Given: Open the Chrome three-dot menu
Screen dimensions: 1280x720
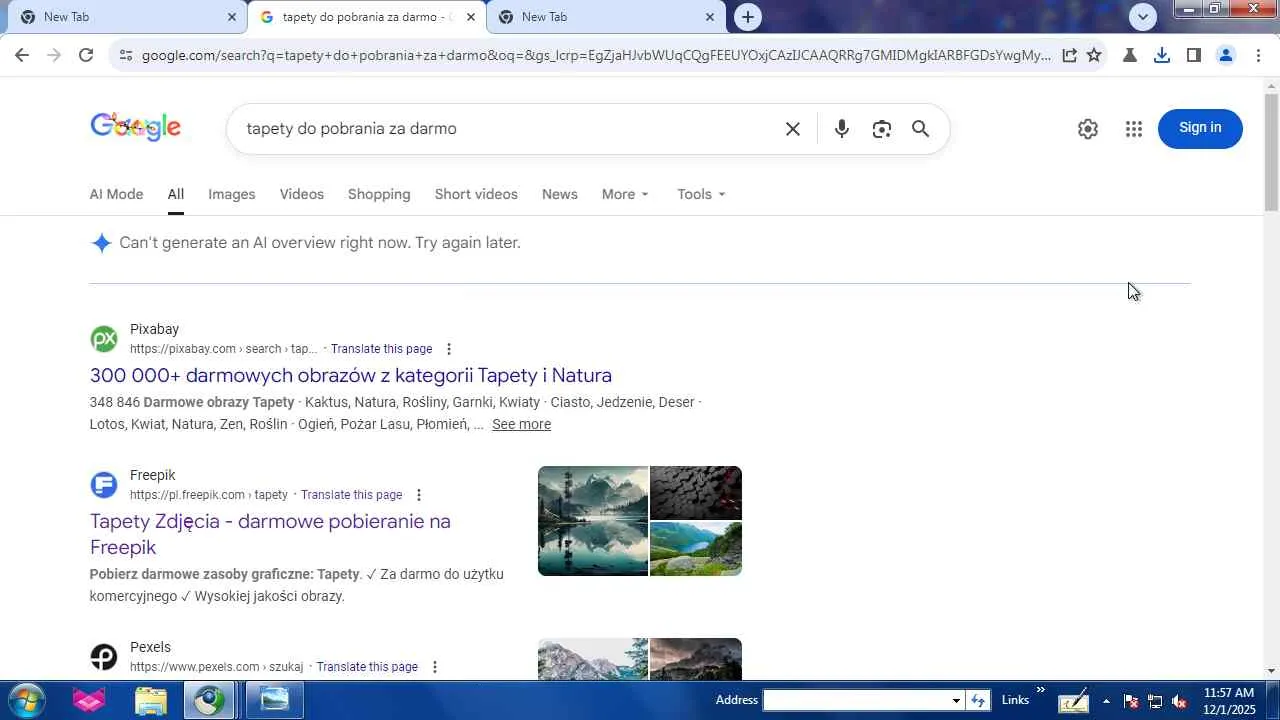Looking at the screenshot, I should [1257, 55].
